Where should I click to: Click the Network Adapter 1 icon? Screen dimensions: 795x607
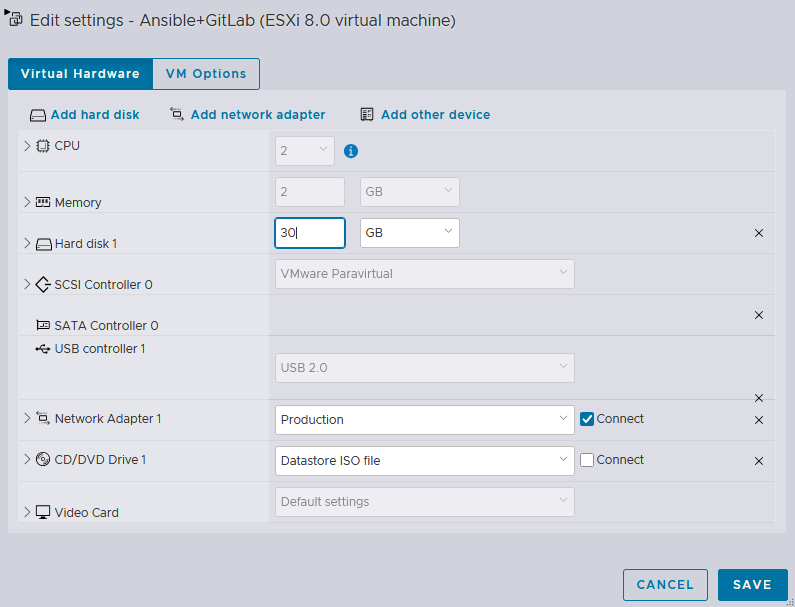point(43,418)
